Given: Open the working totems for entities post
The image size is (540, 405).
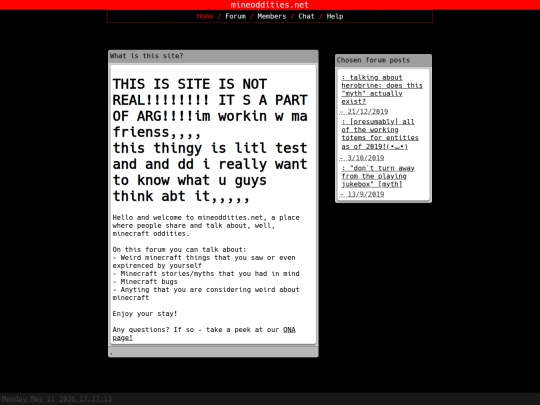Looking at the screenshot, I should tap(380, 134).
